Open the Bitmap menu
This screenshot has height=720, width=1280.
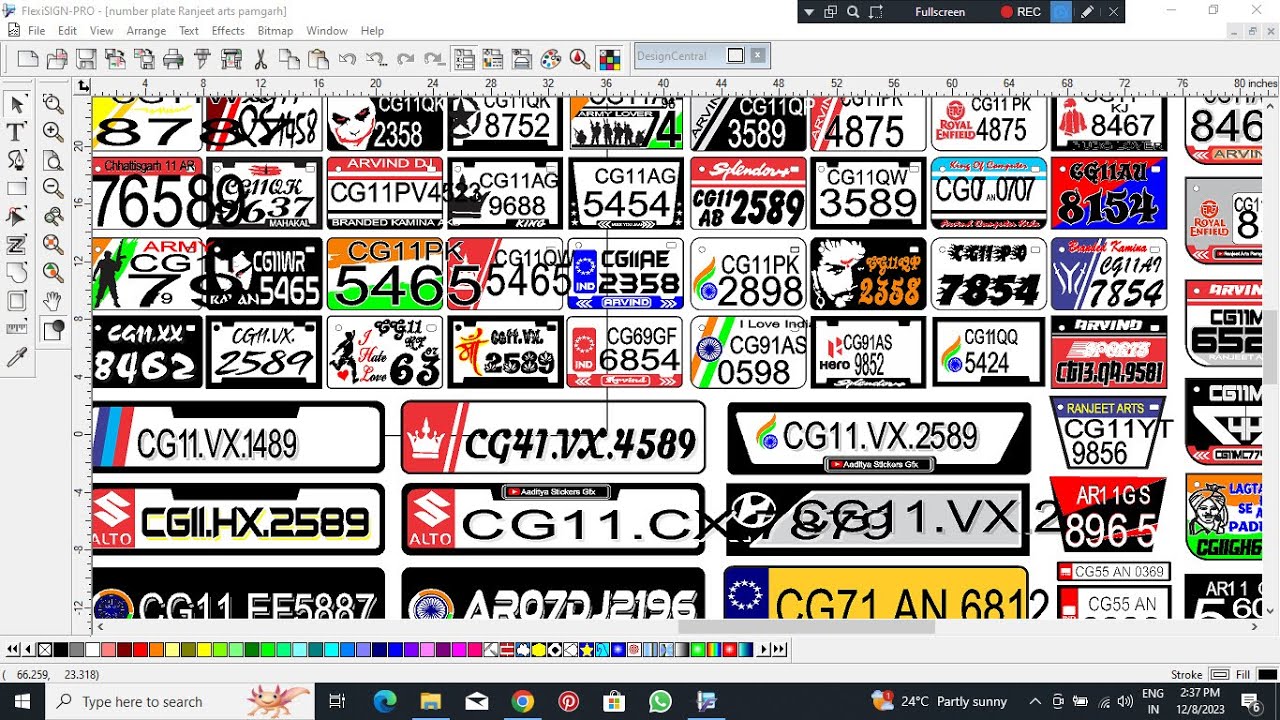click(275, 31)
